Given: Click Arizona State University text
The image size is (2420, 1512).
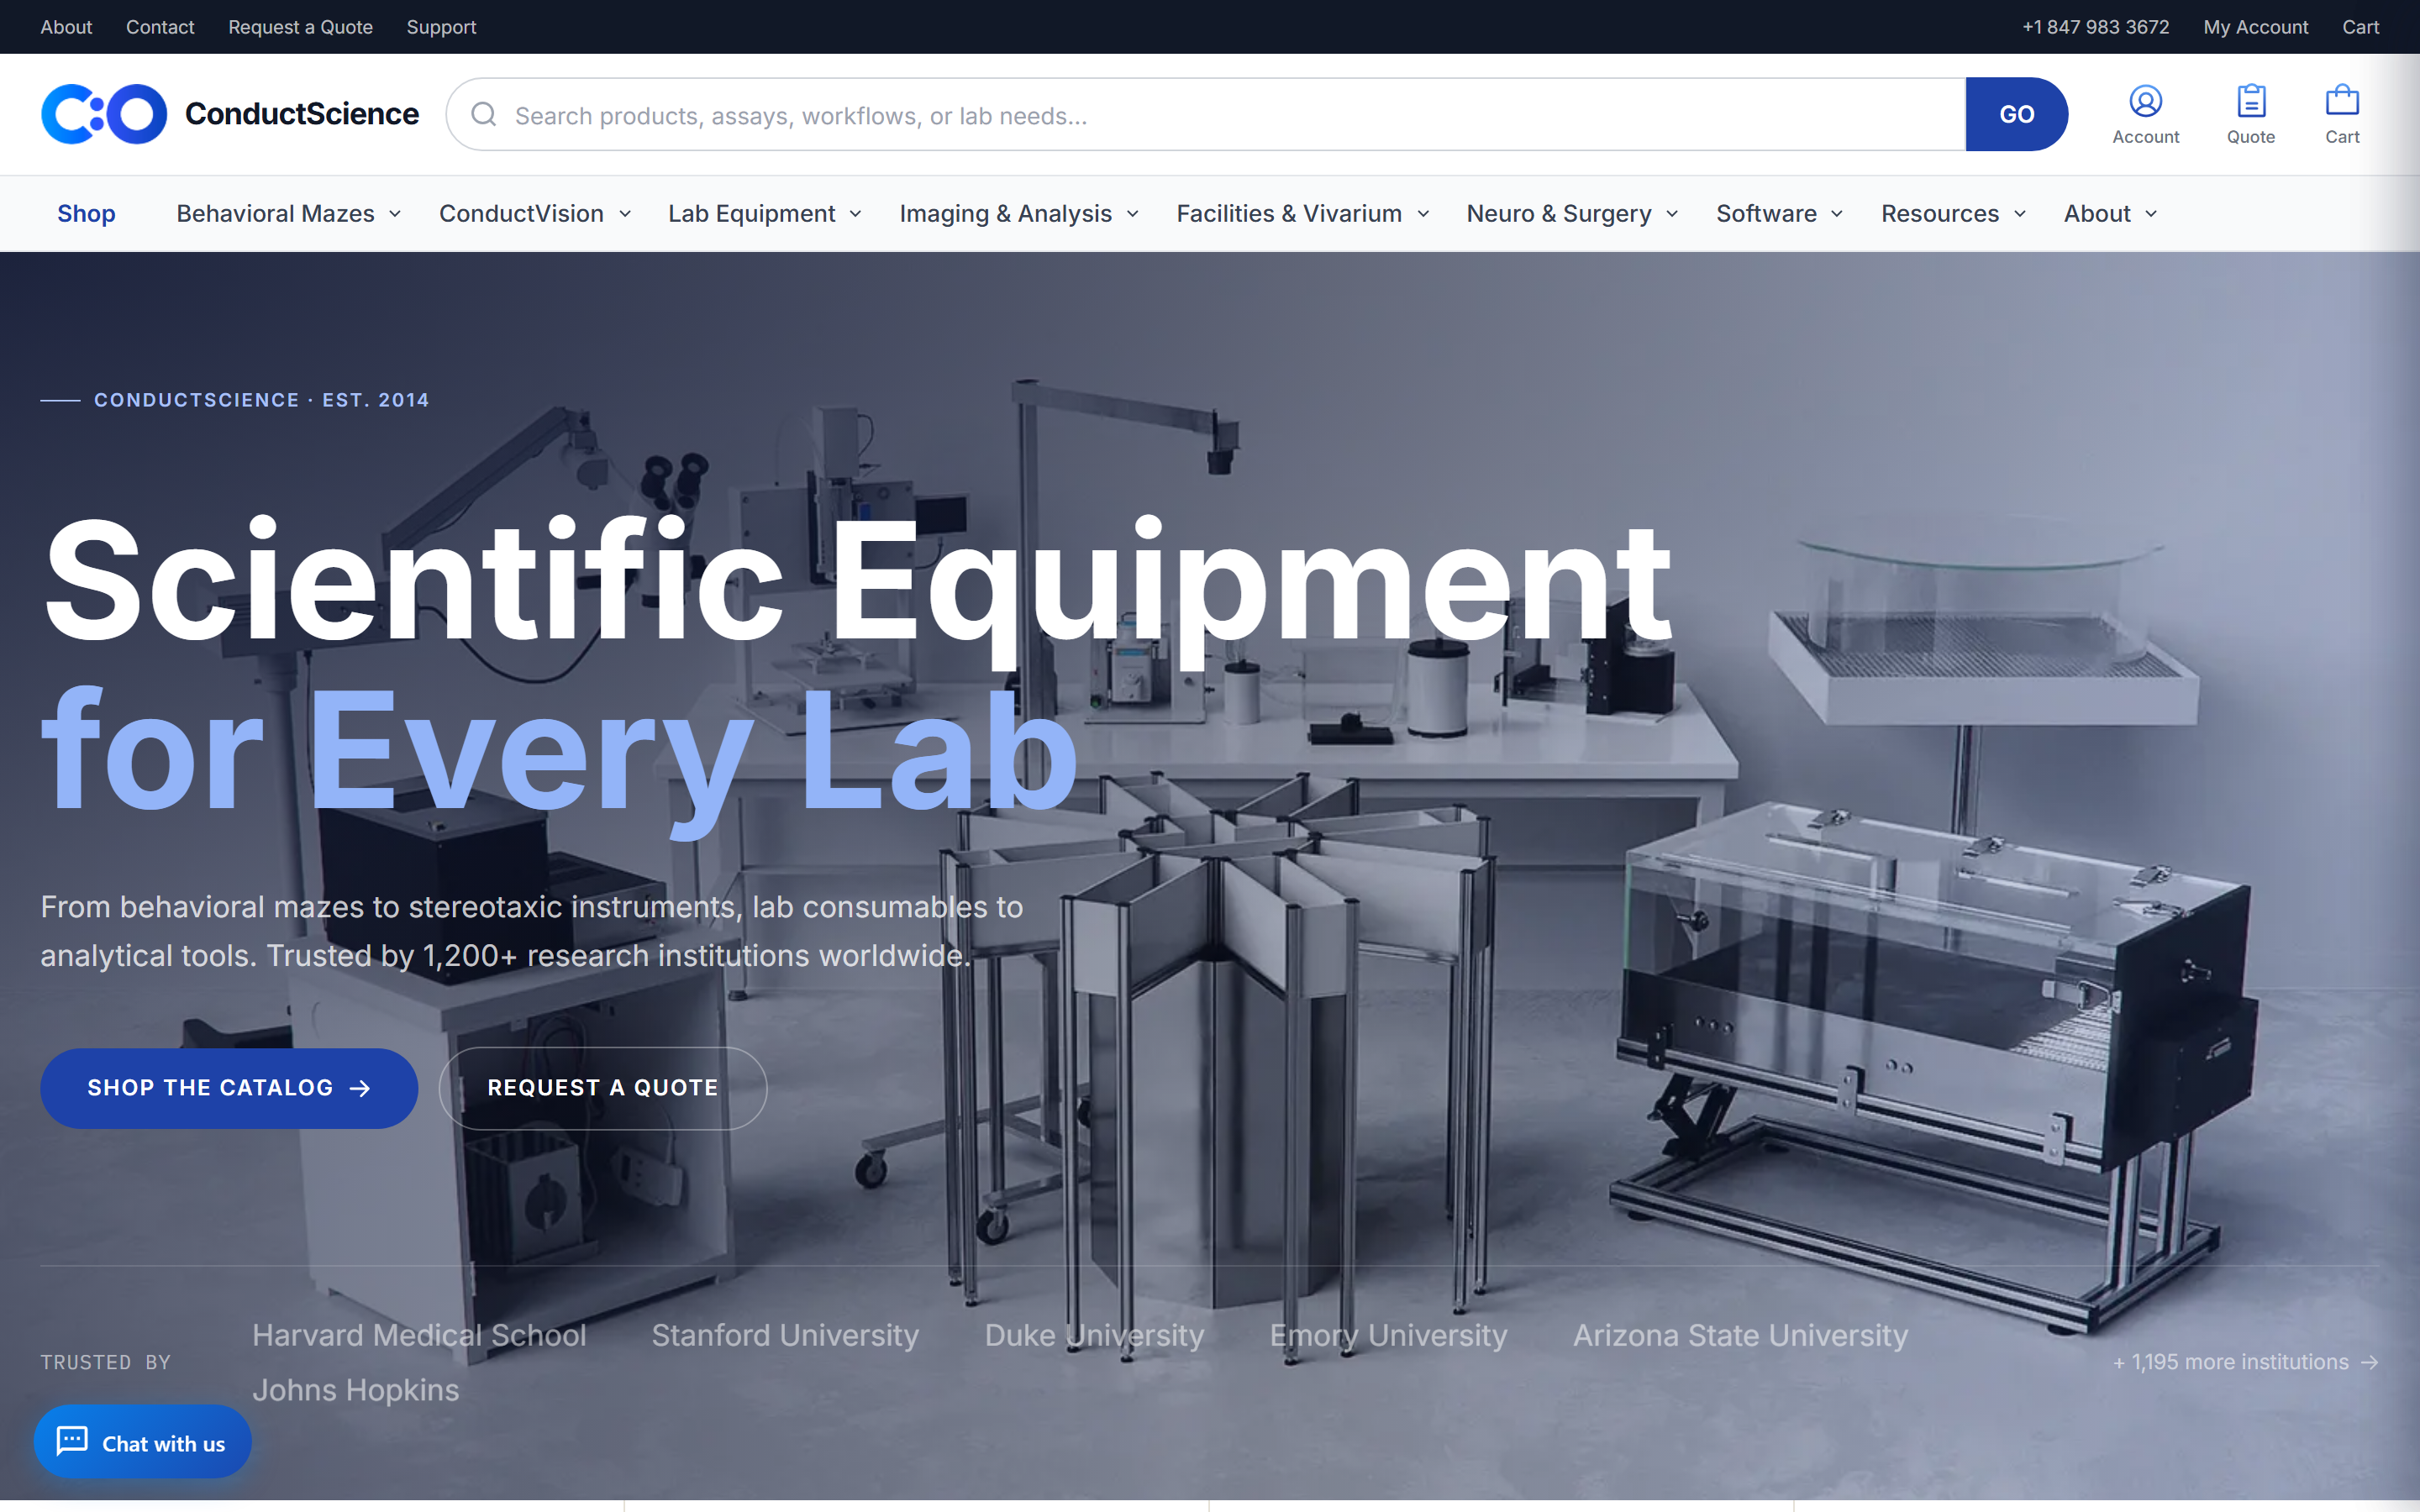Looking at the screenshot, I should tap(1740, 1335).
